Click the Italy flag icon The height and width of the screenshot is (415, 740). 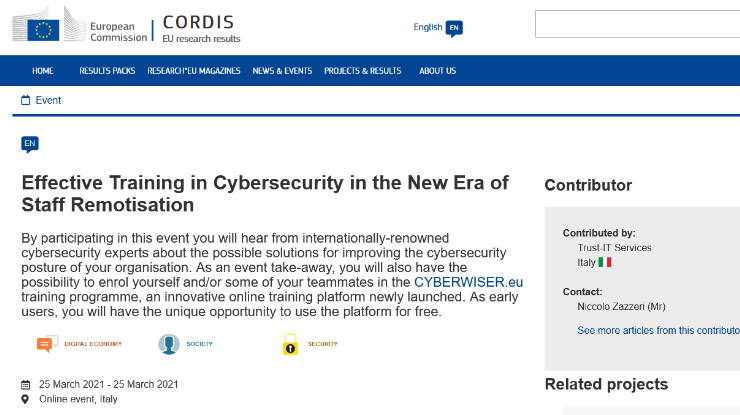[605, 262]
